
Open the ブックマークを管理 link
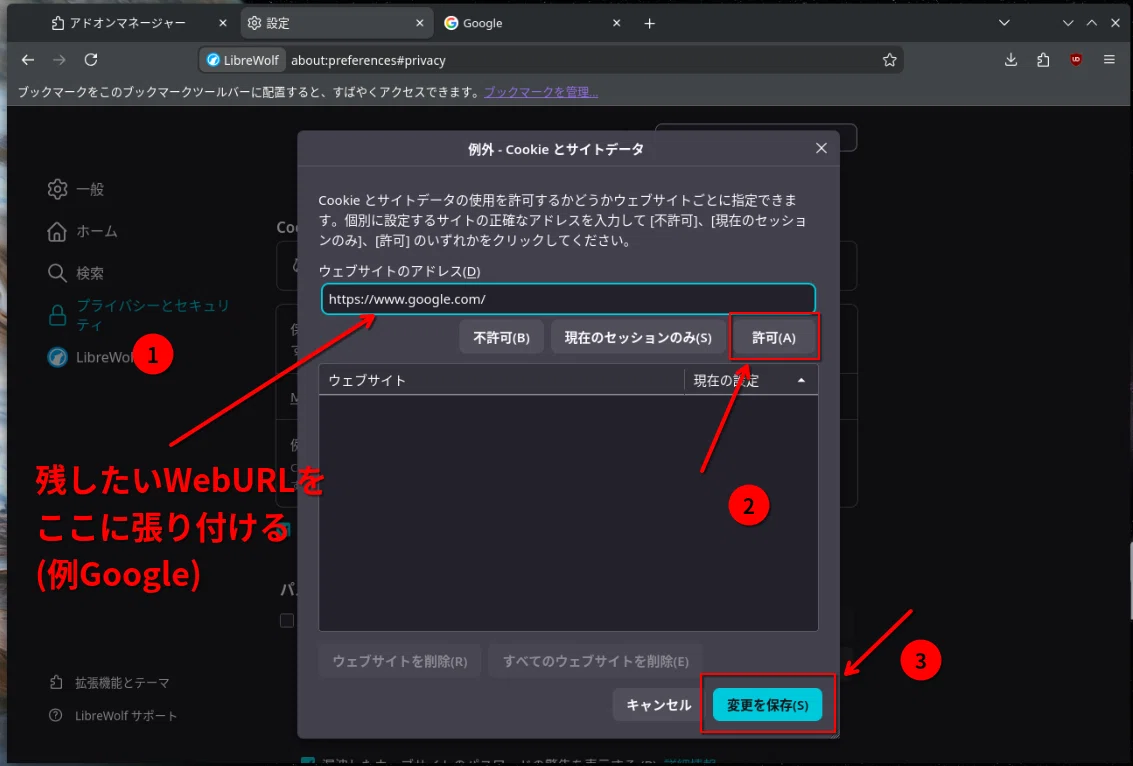(x=540, y=92)
